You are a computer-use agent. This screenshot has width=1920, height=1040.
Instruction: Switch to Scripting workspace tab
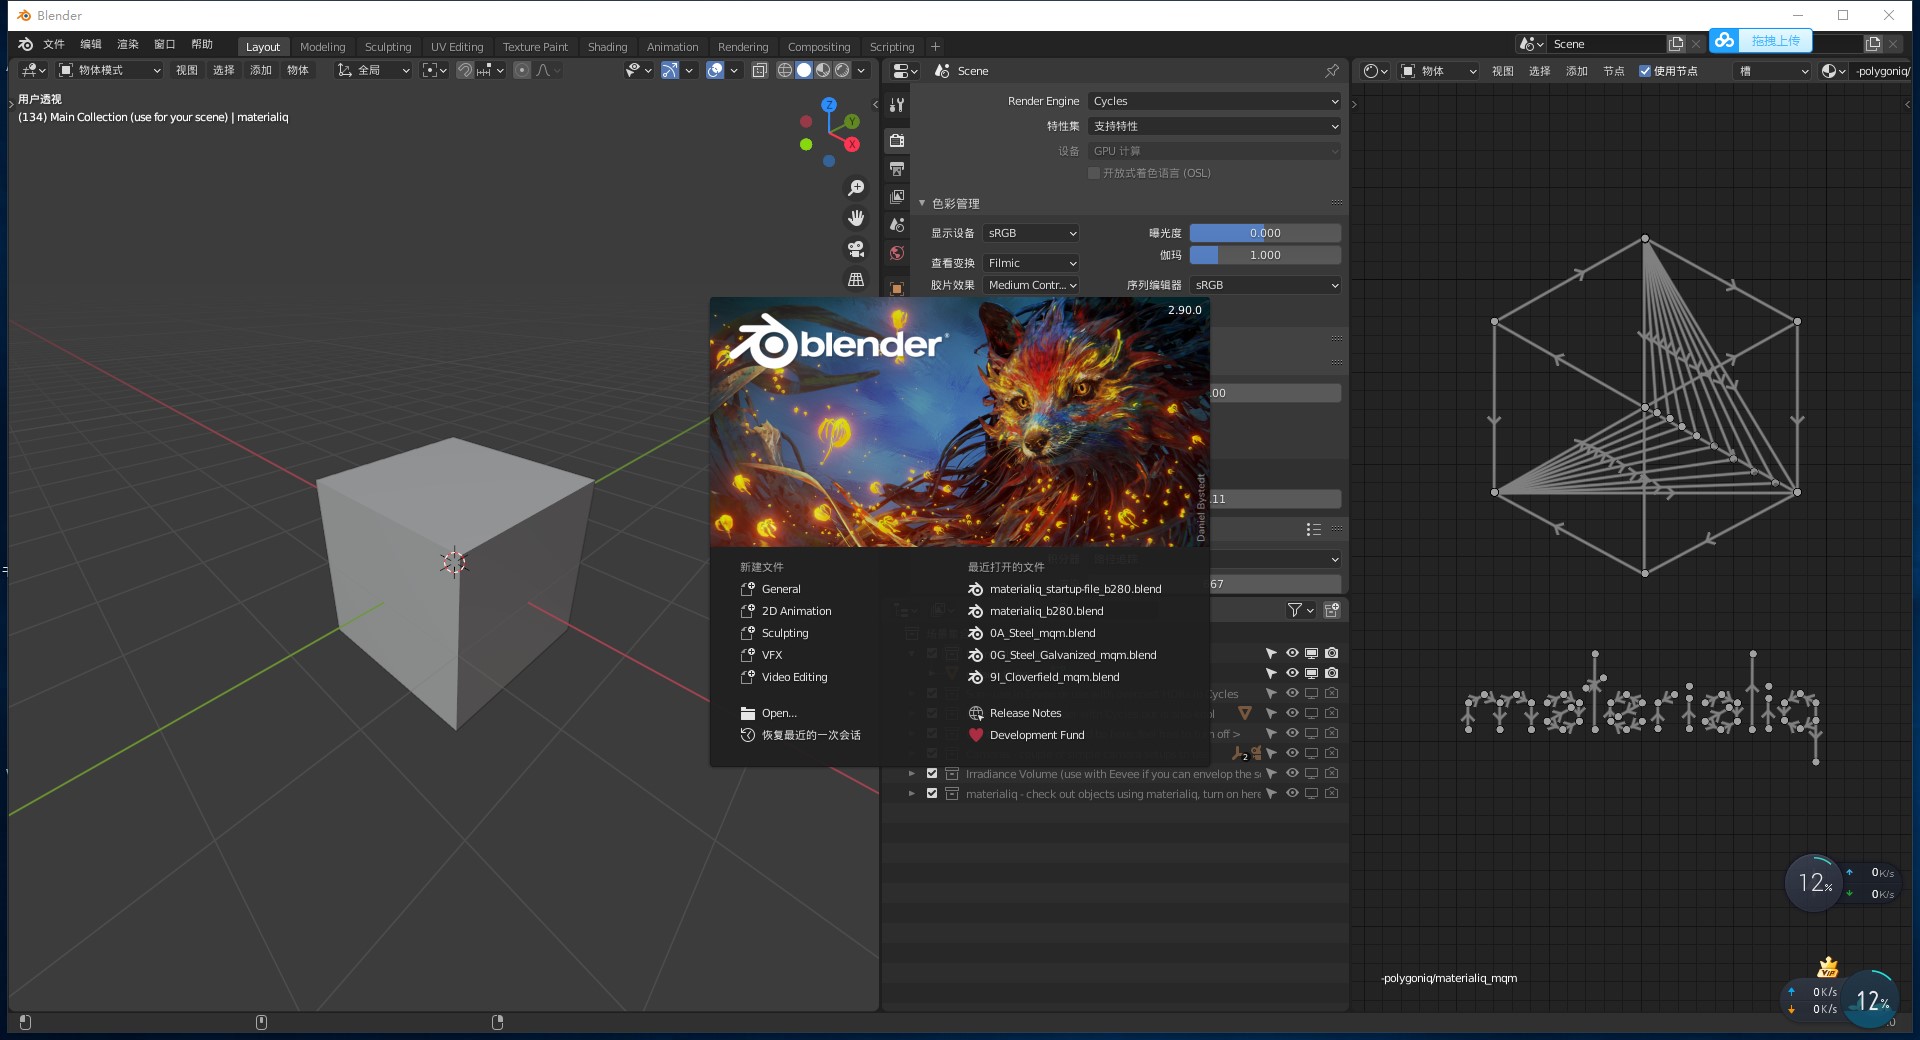click(892, 47)
